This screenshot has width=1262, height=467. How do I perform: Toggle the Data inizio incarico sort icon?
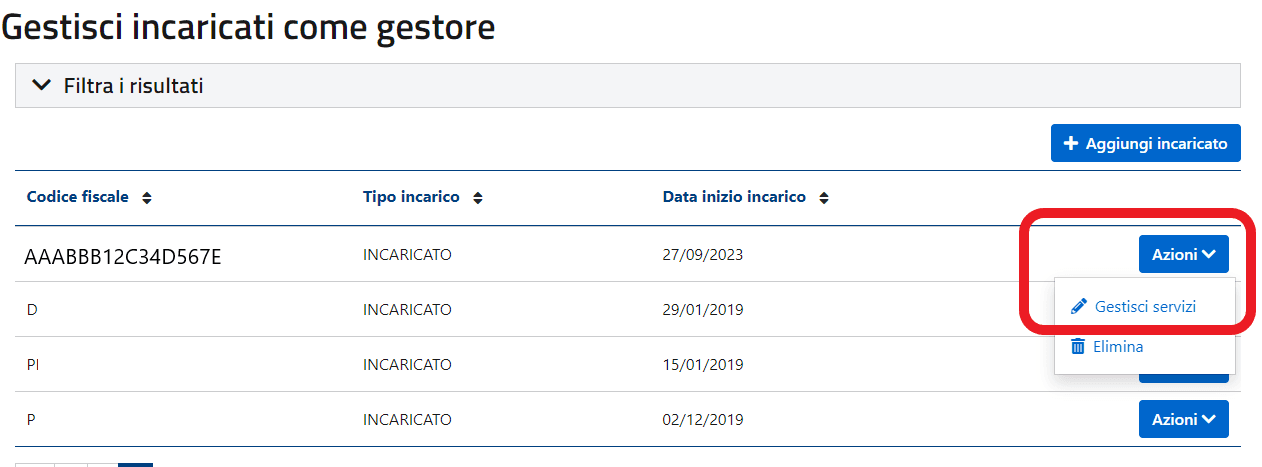tap(824, 198)
